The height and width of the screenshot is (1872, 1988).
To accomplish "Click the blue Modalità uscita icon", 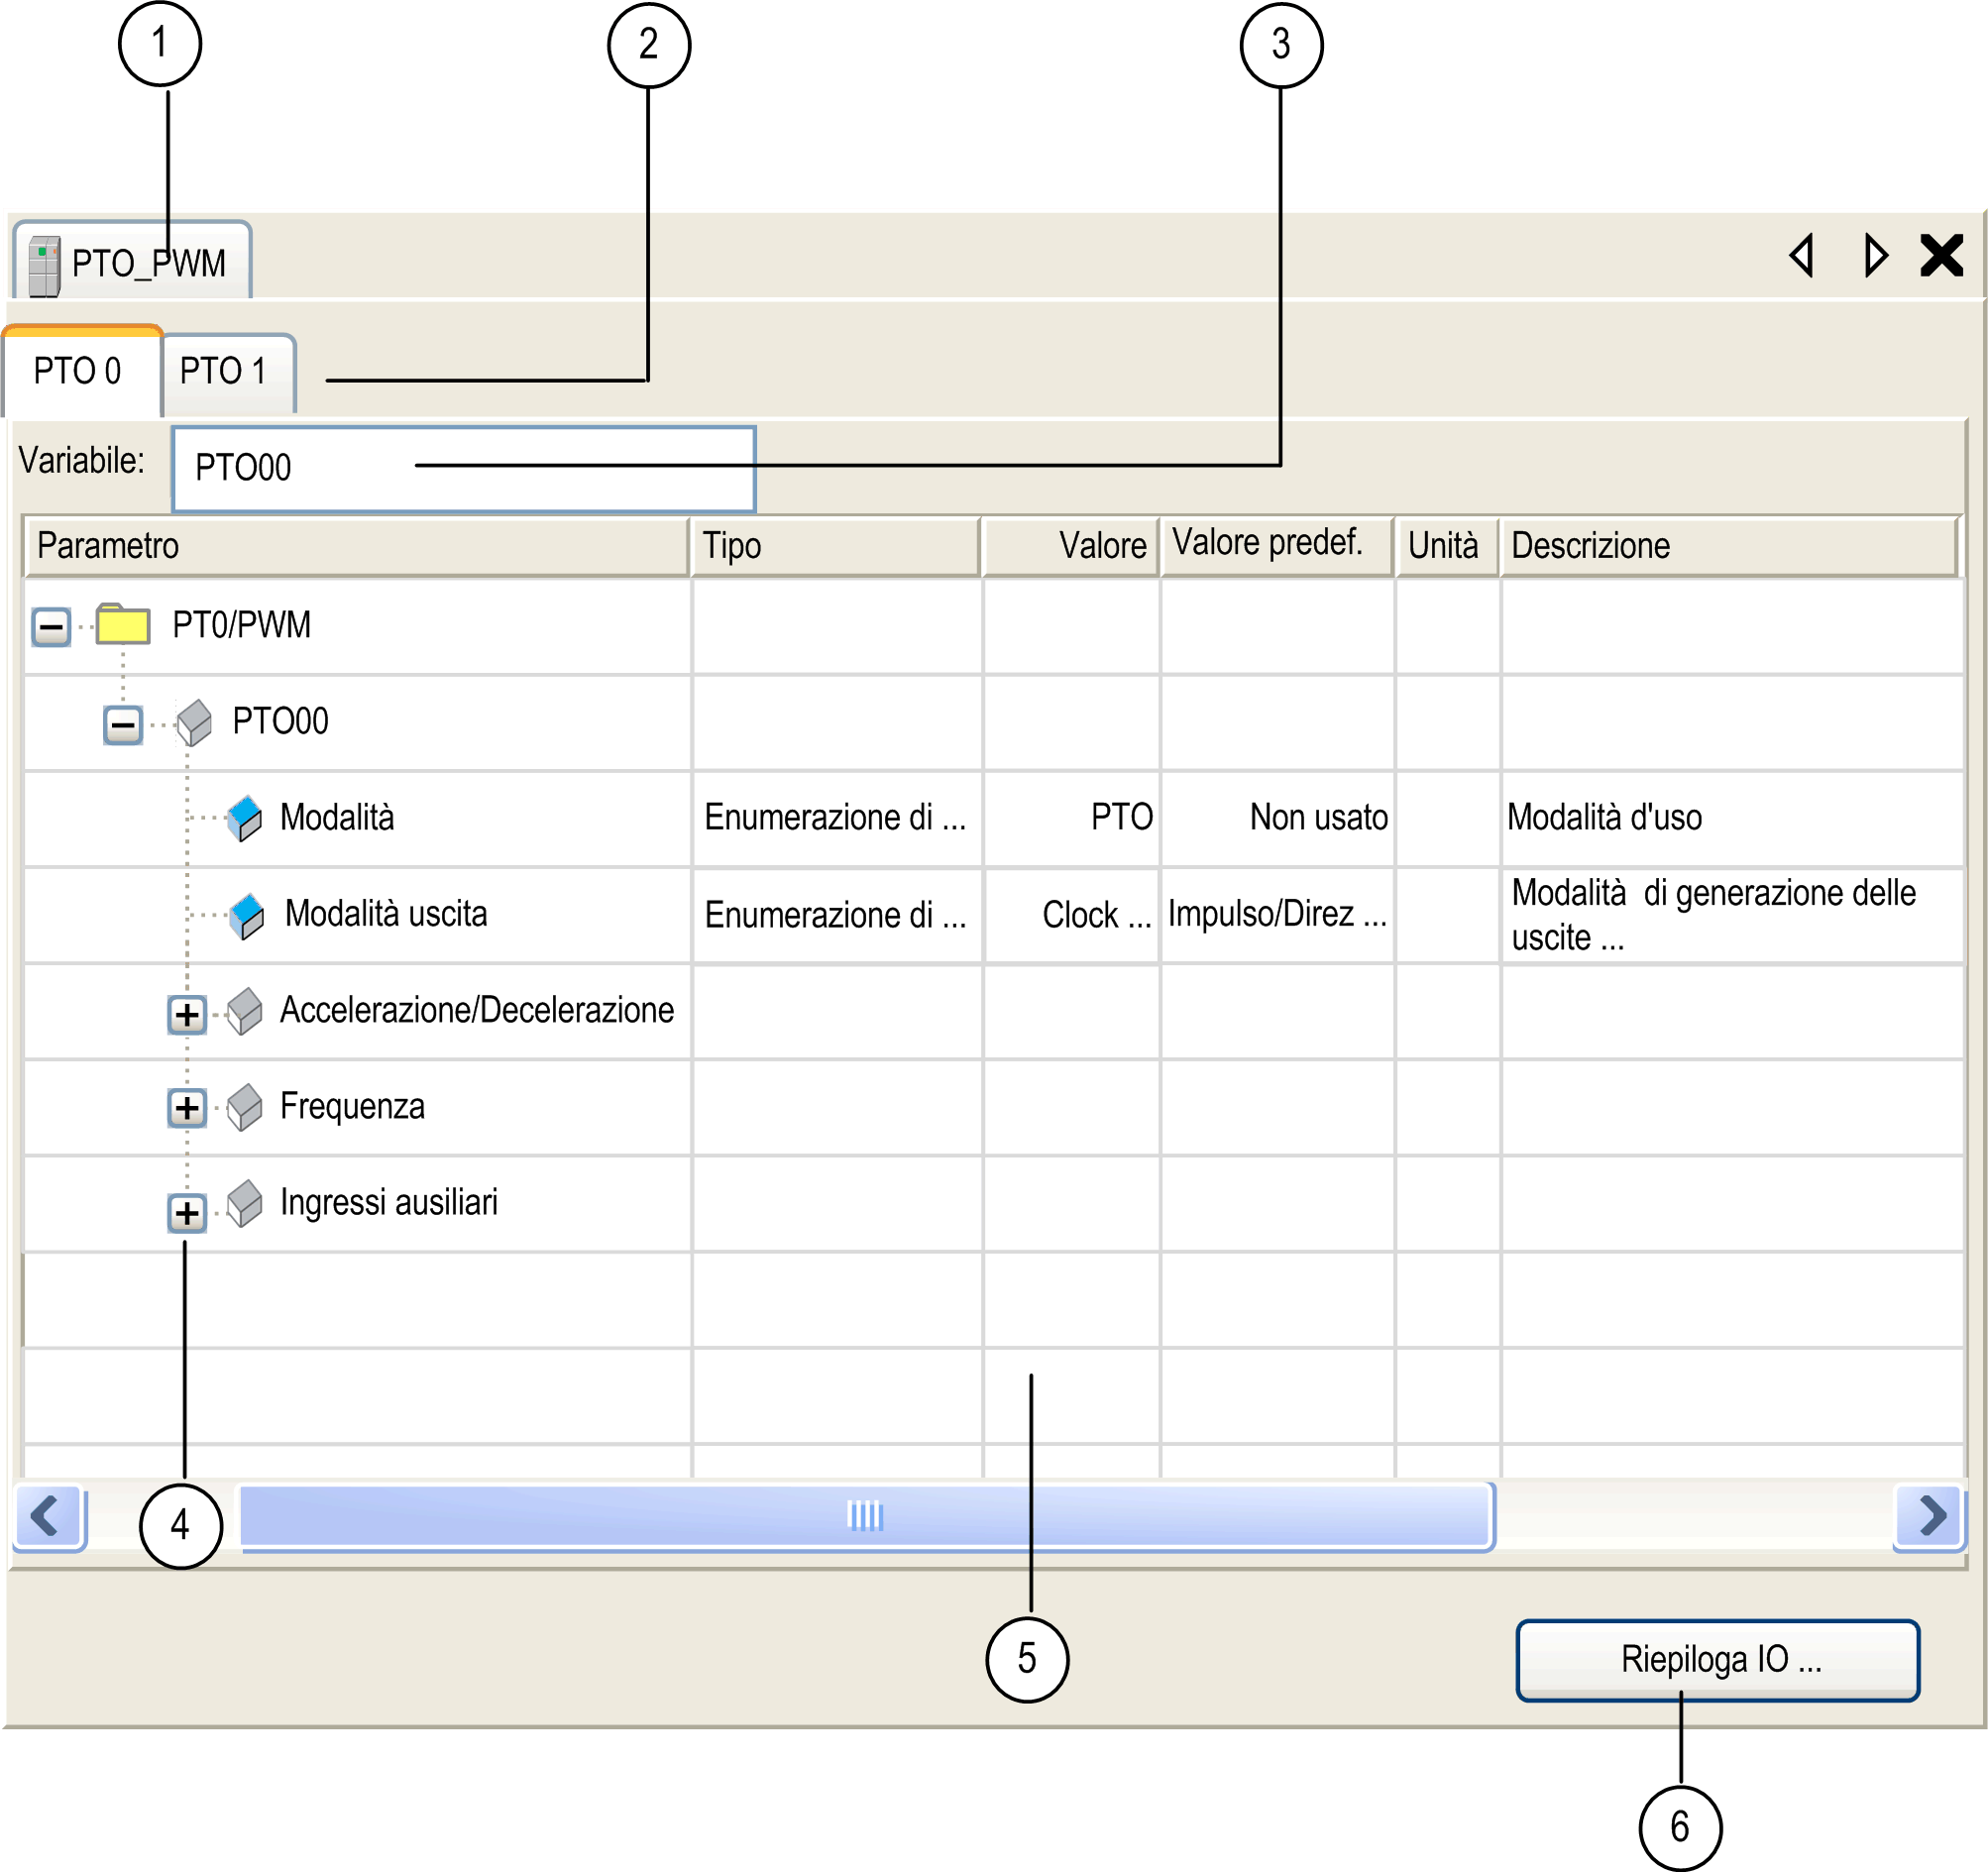I will pyautogui.click(x=246, y=916).
